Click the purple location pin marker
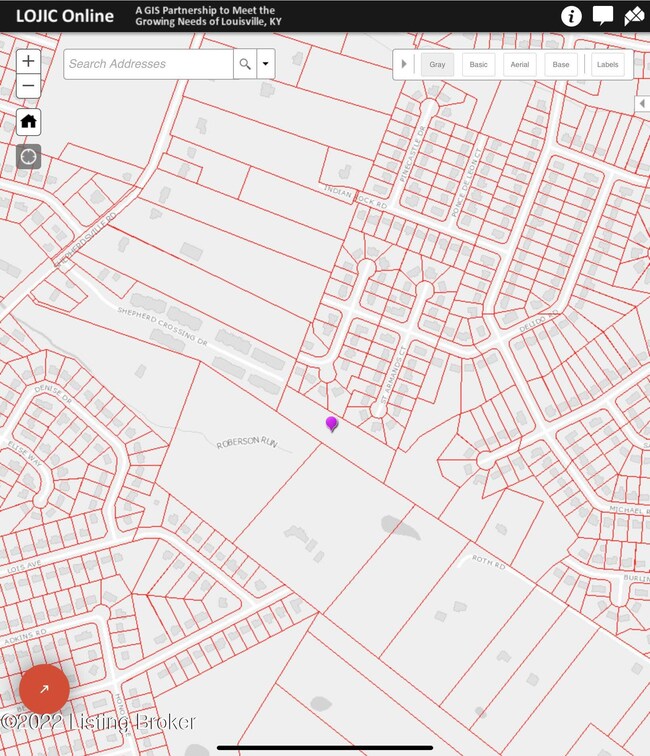 click(331, 424)
